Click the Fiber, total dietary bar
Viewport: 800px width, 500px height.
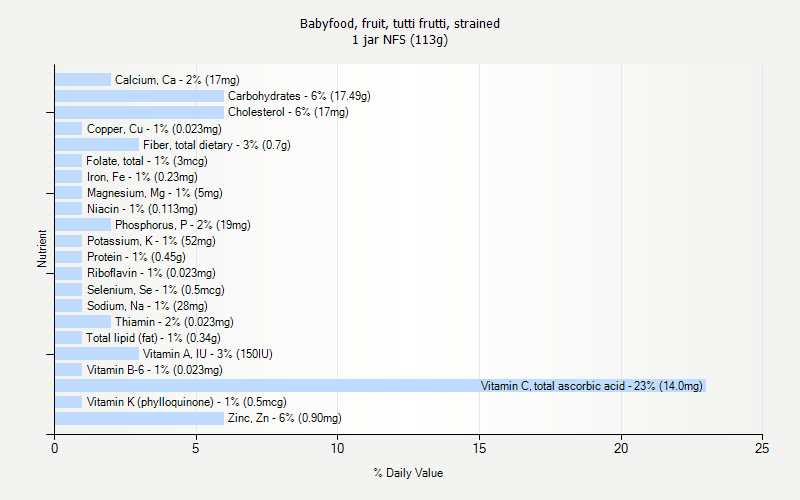97,145
